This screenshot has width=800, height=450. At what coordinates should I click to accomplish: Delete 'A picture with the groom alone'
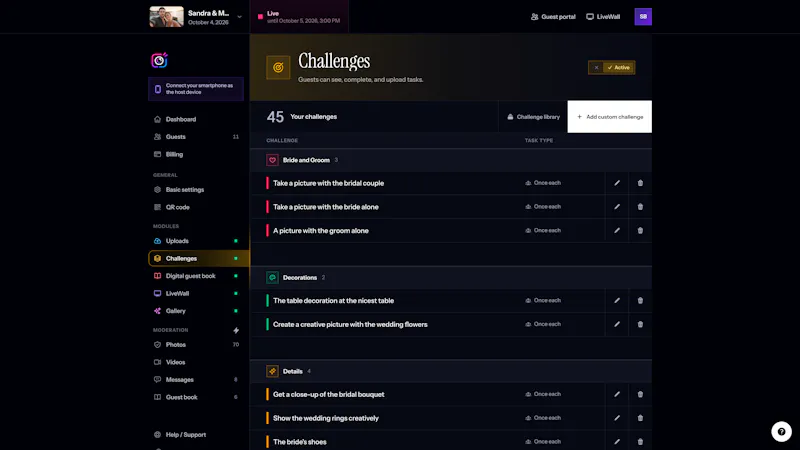point(640,230)
